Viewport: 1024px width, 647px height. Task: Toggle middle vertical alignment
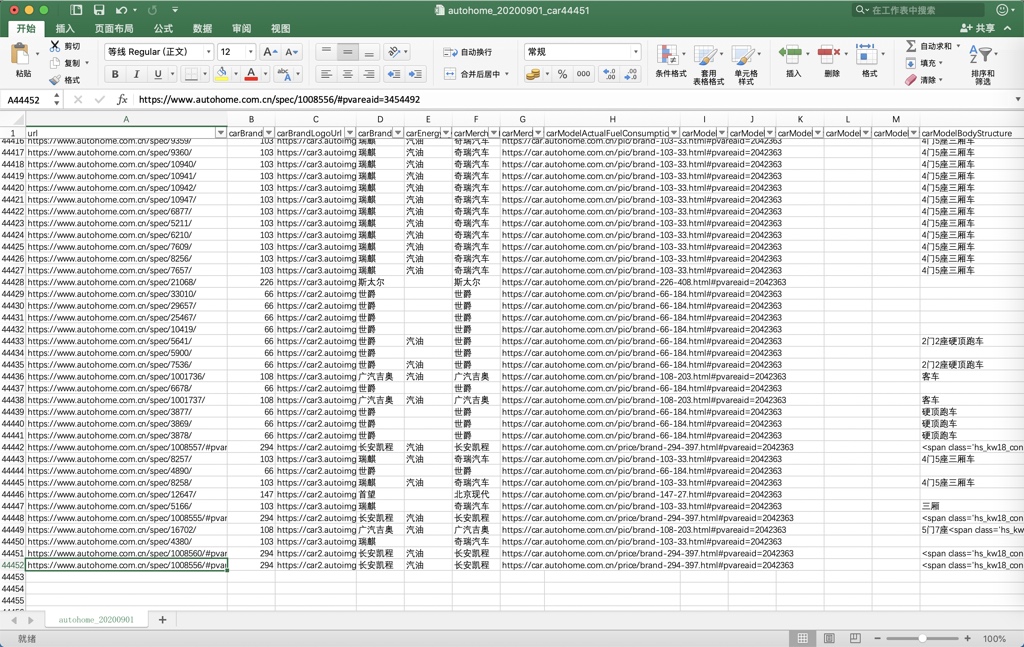tap(347, 52)
